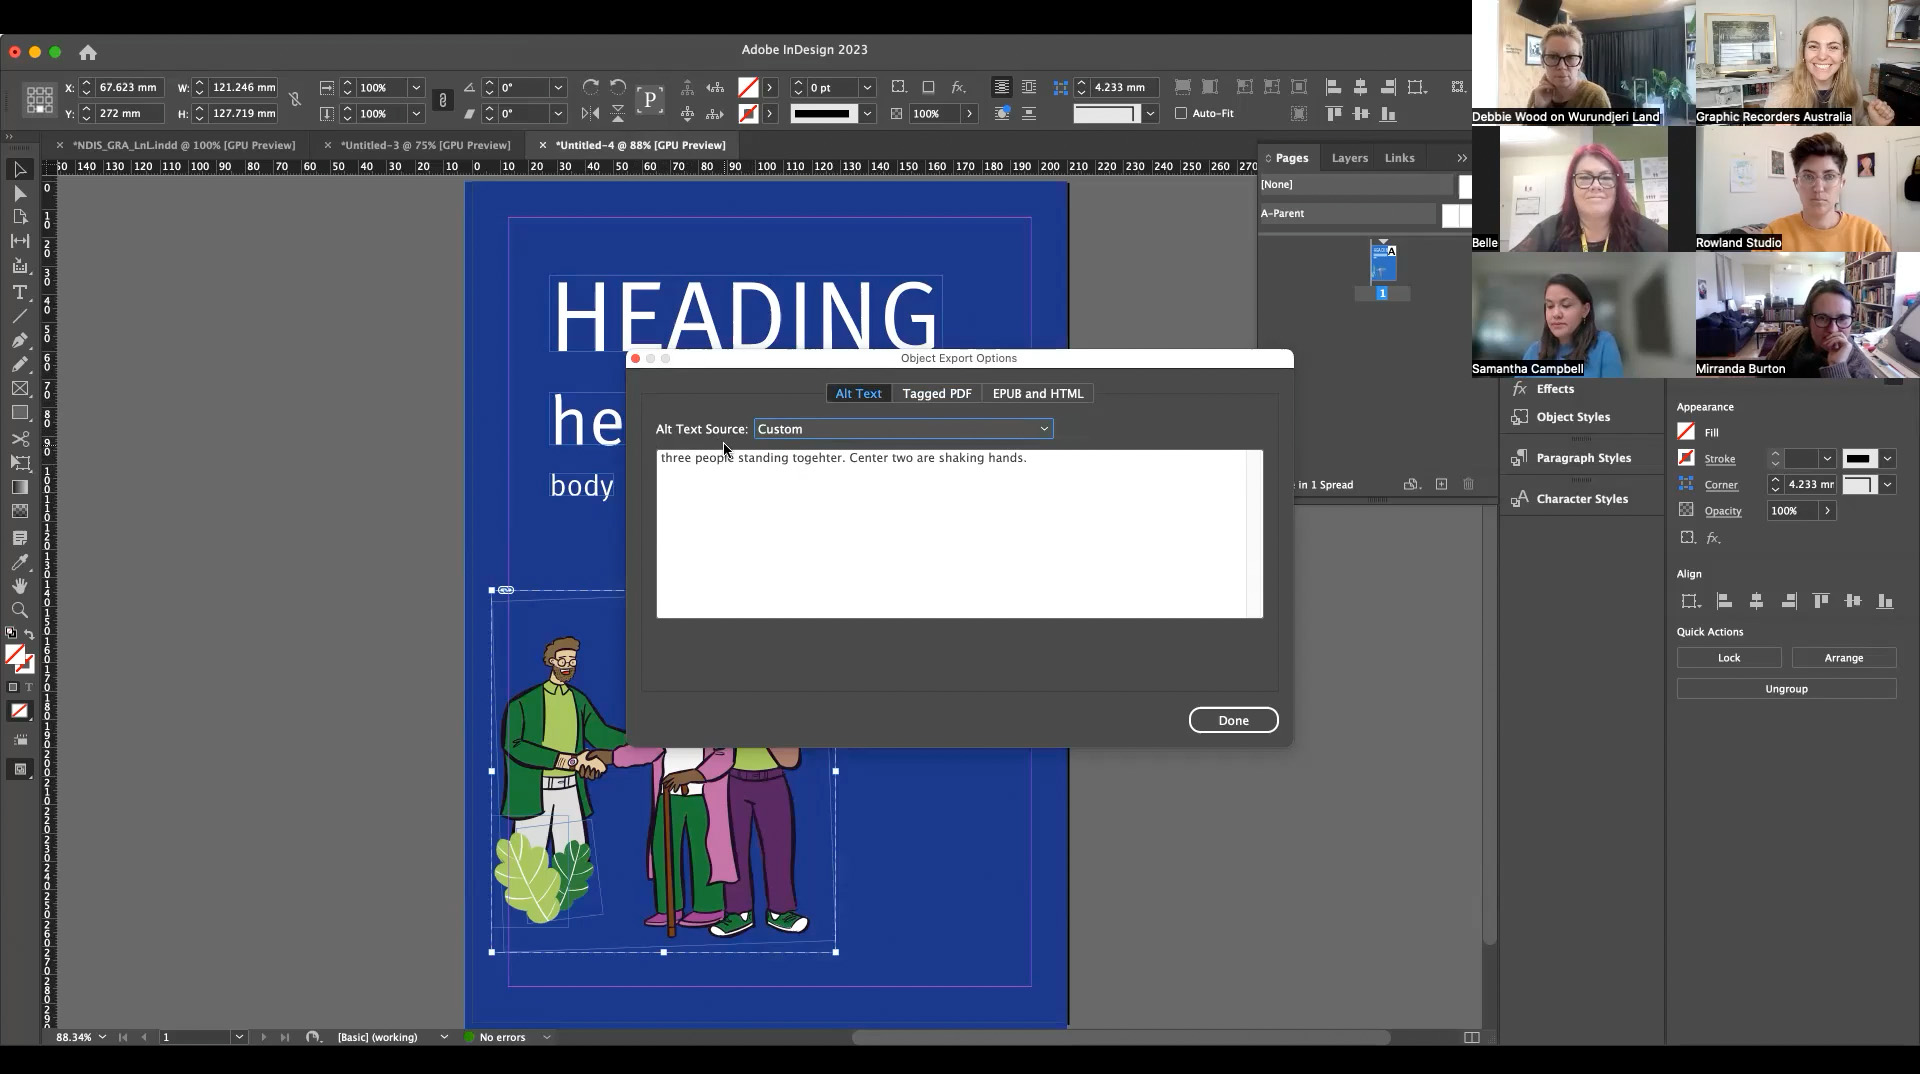Switch to the Tagged PDF tab
The width and height of the screenshot is (1920, 1074).
(936, 393)
